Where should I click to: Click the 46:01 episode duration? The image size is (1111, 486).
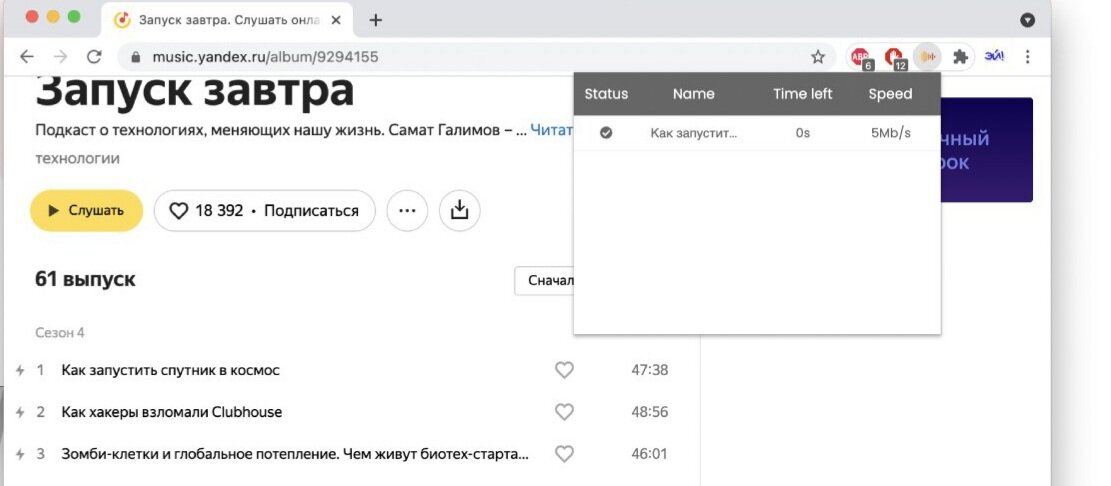click(x=649, y=453)
